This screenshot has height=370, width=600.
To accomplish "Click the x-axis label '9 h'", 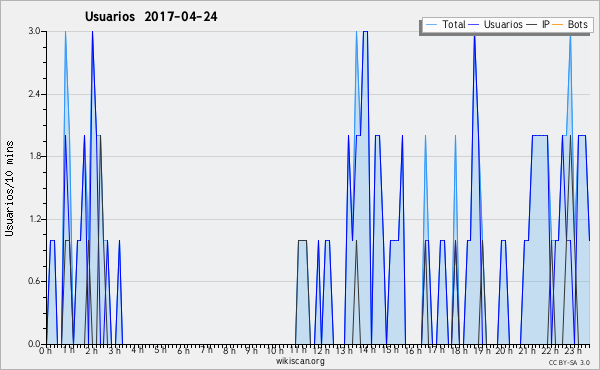I will point(252,351).
